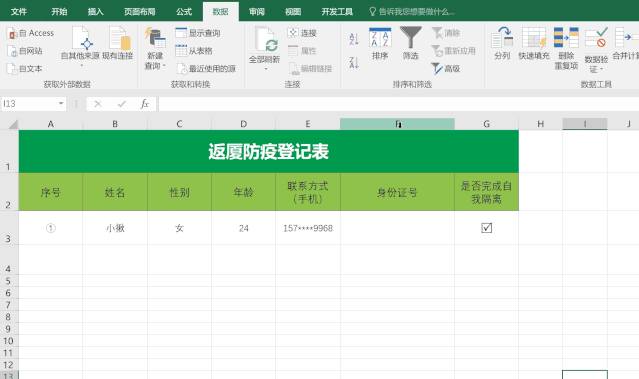
Task: Click the 属性 properties button
Action: click(302, 51)
